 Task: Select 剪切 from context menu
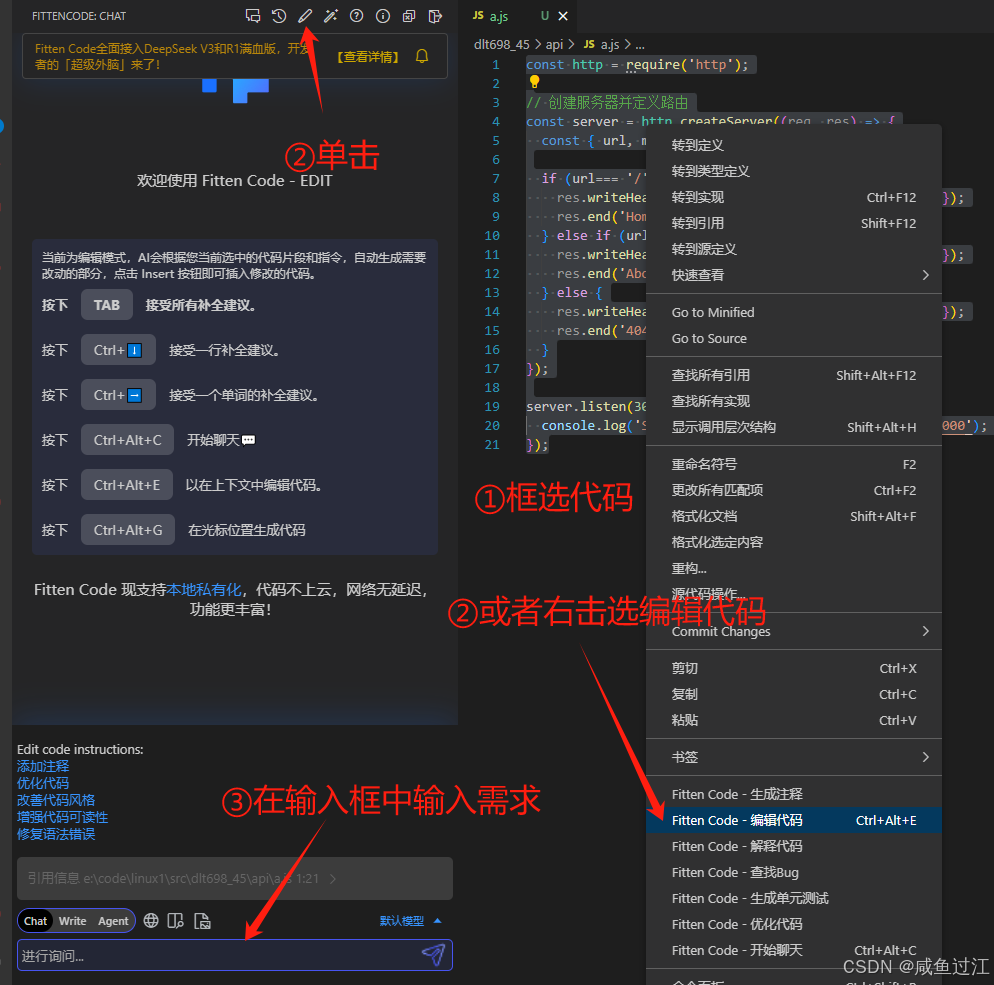[794, 669]
